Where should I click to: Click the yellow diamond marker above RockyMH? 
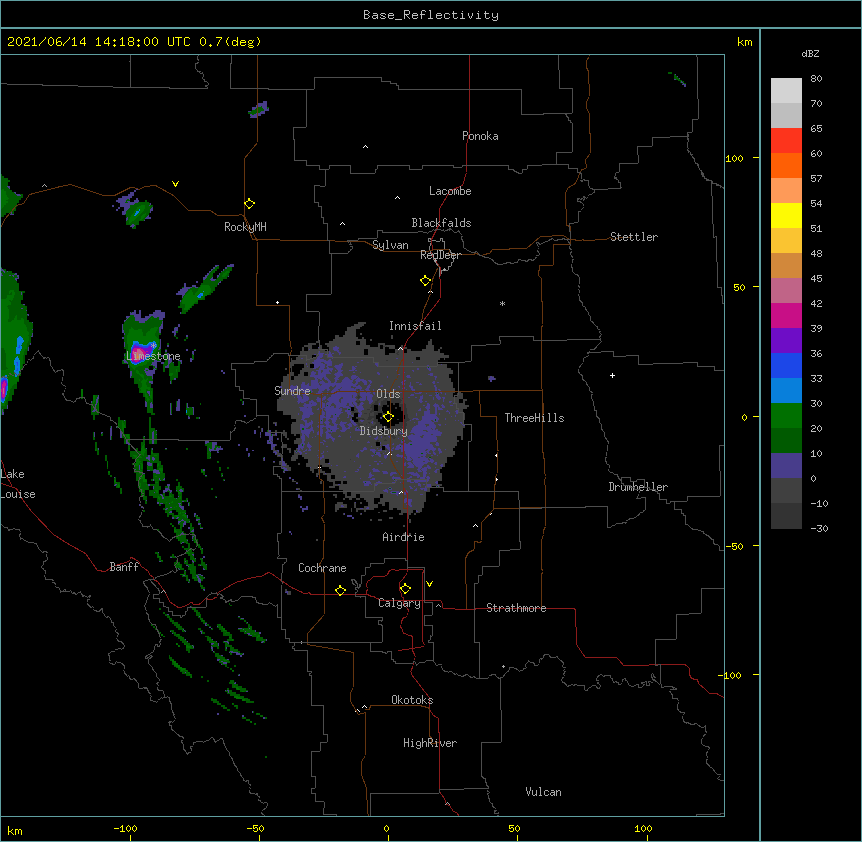tap(249, 204)
